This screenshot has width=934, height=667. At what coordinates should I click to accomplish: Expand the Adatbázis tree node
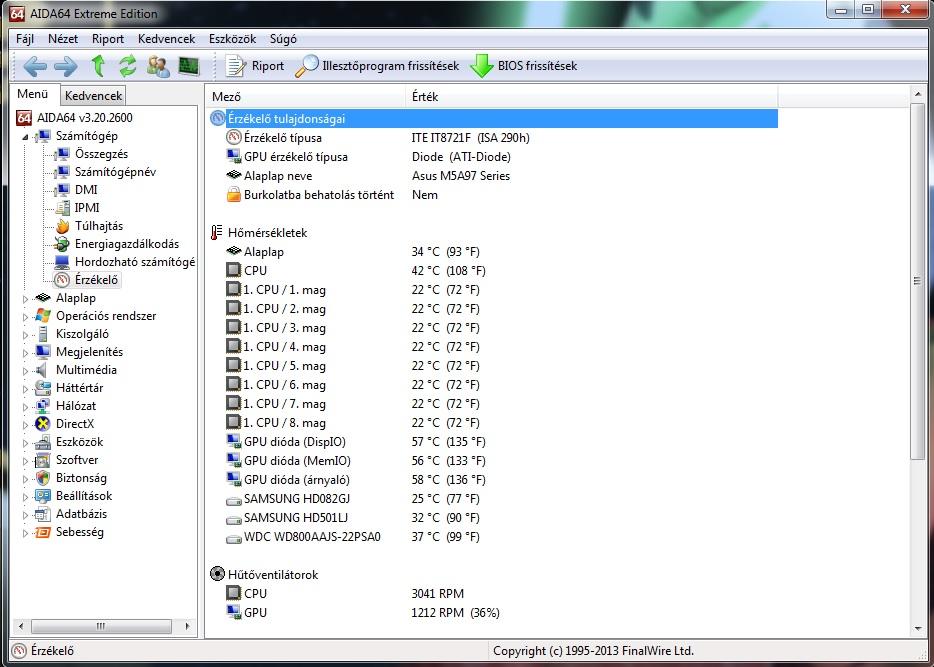26,515
